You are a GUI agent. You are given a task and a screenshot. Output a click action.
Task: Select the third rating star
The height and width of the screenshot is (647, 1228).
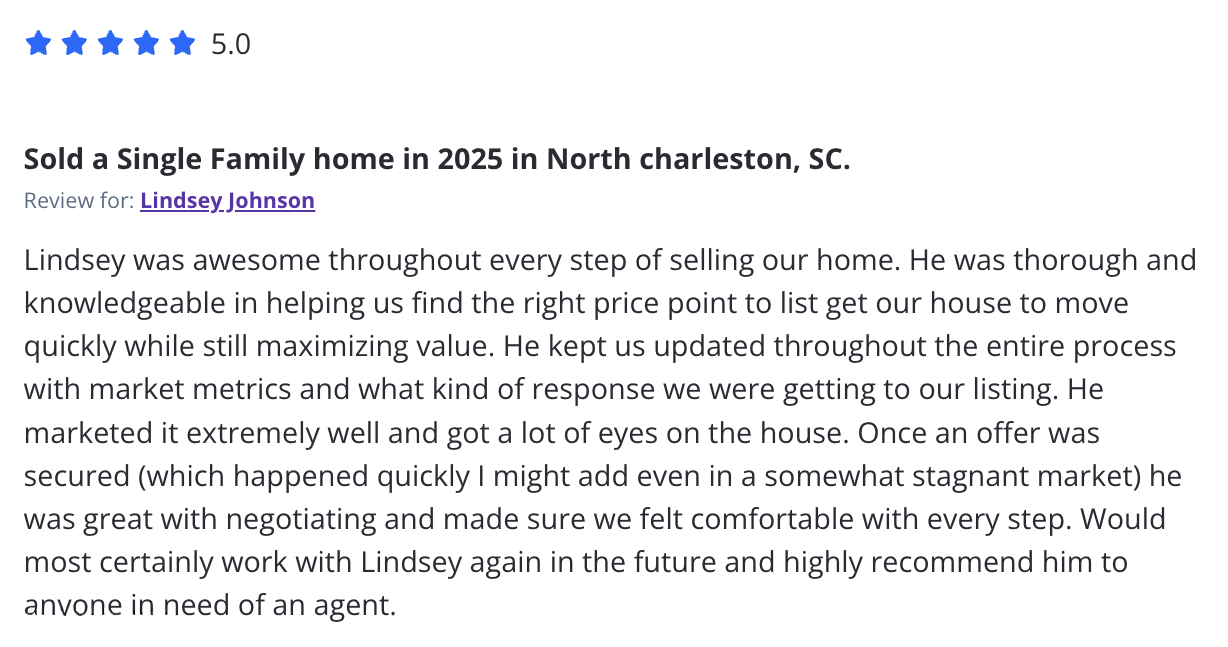click(x=109, y=44)
